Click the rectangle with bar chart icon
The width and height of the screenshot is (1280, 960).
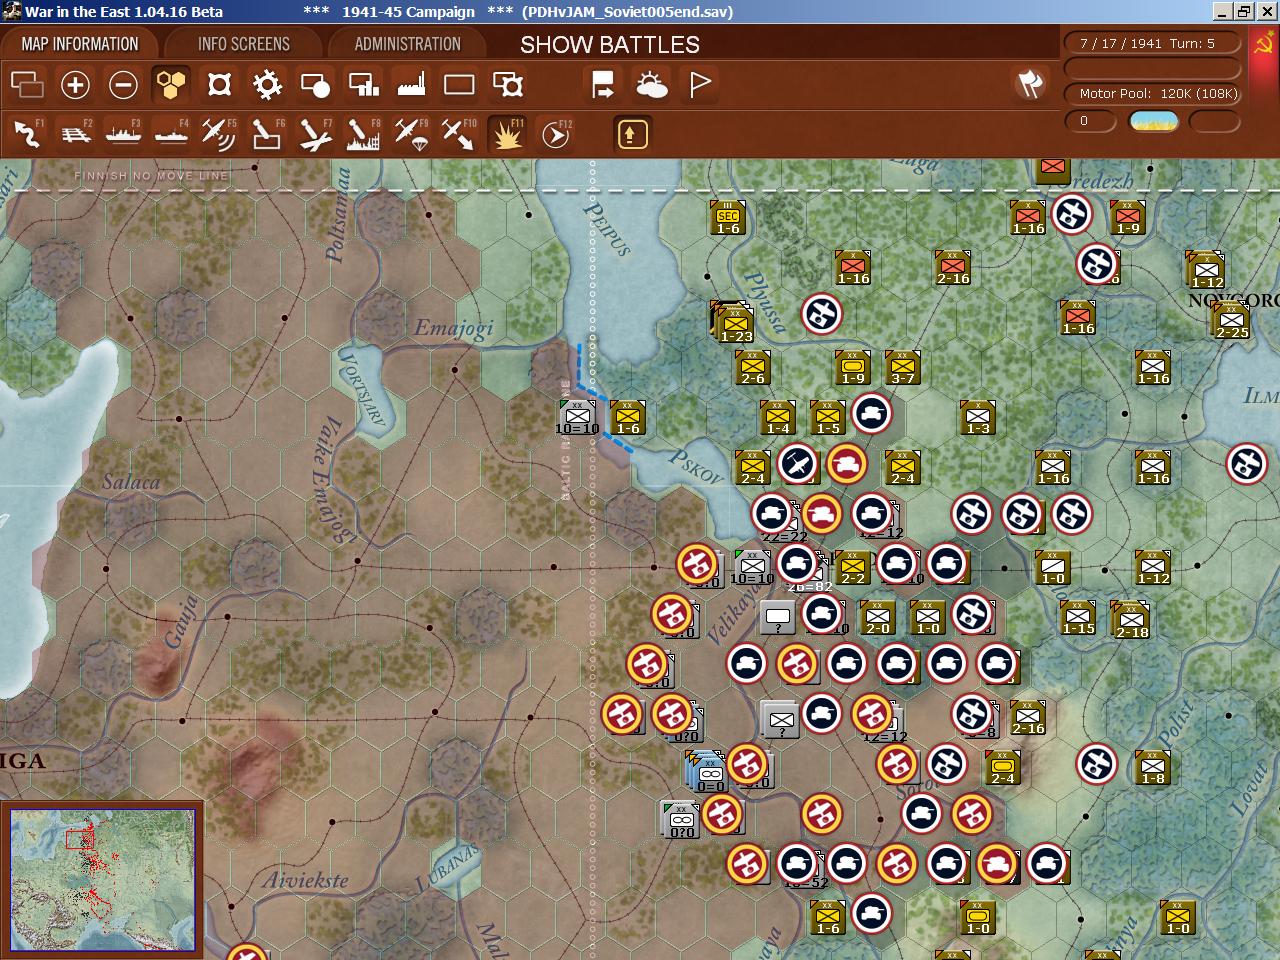[363, 85]
